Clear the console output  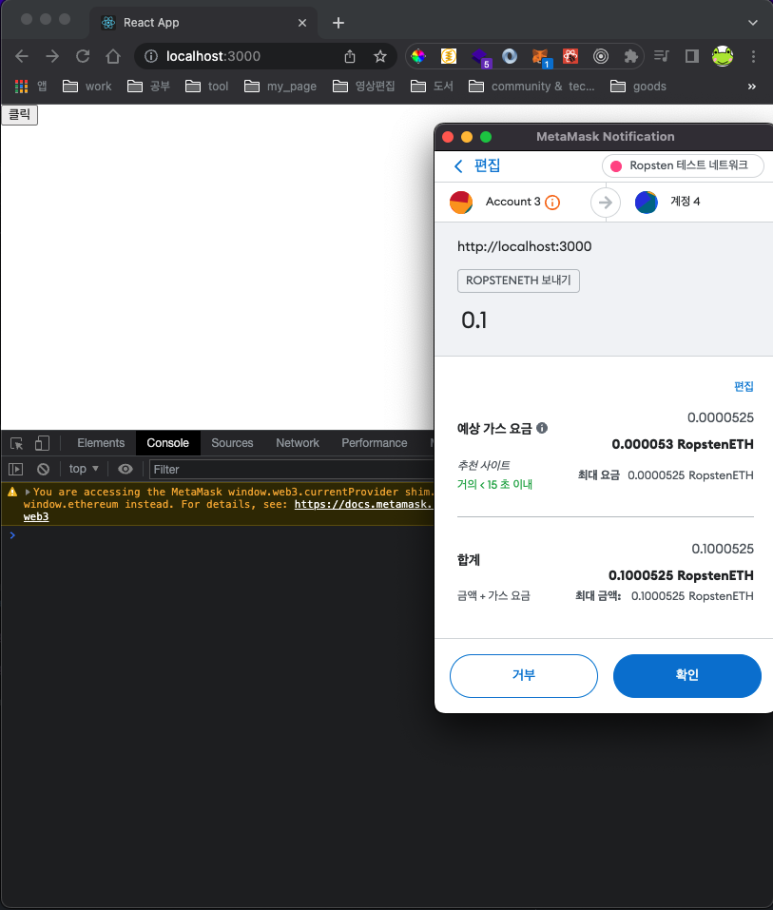pyautogui.click(x=43, y=469)
